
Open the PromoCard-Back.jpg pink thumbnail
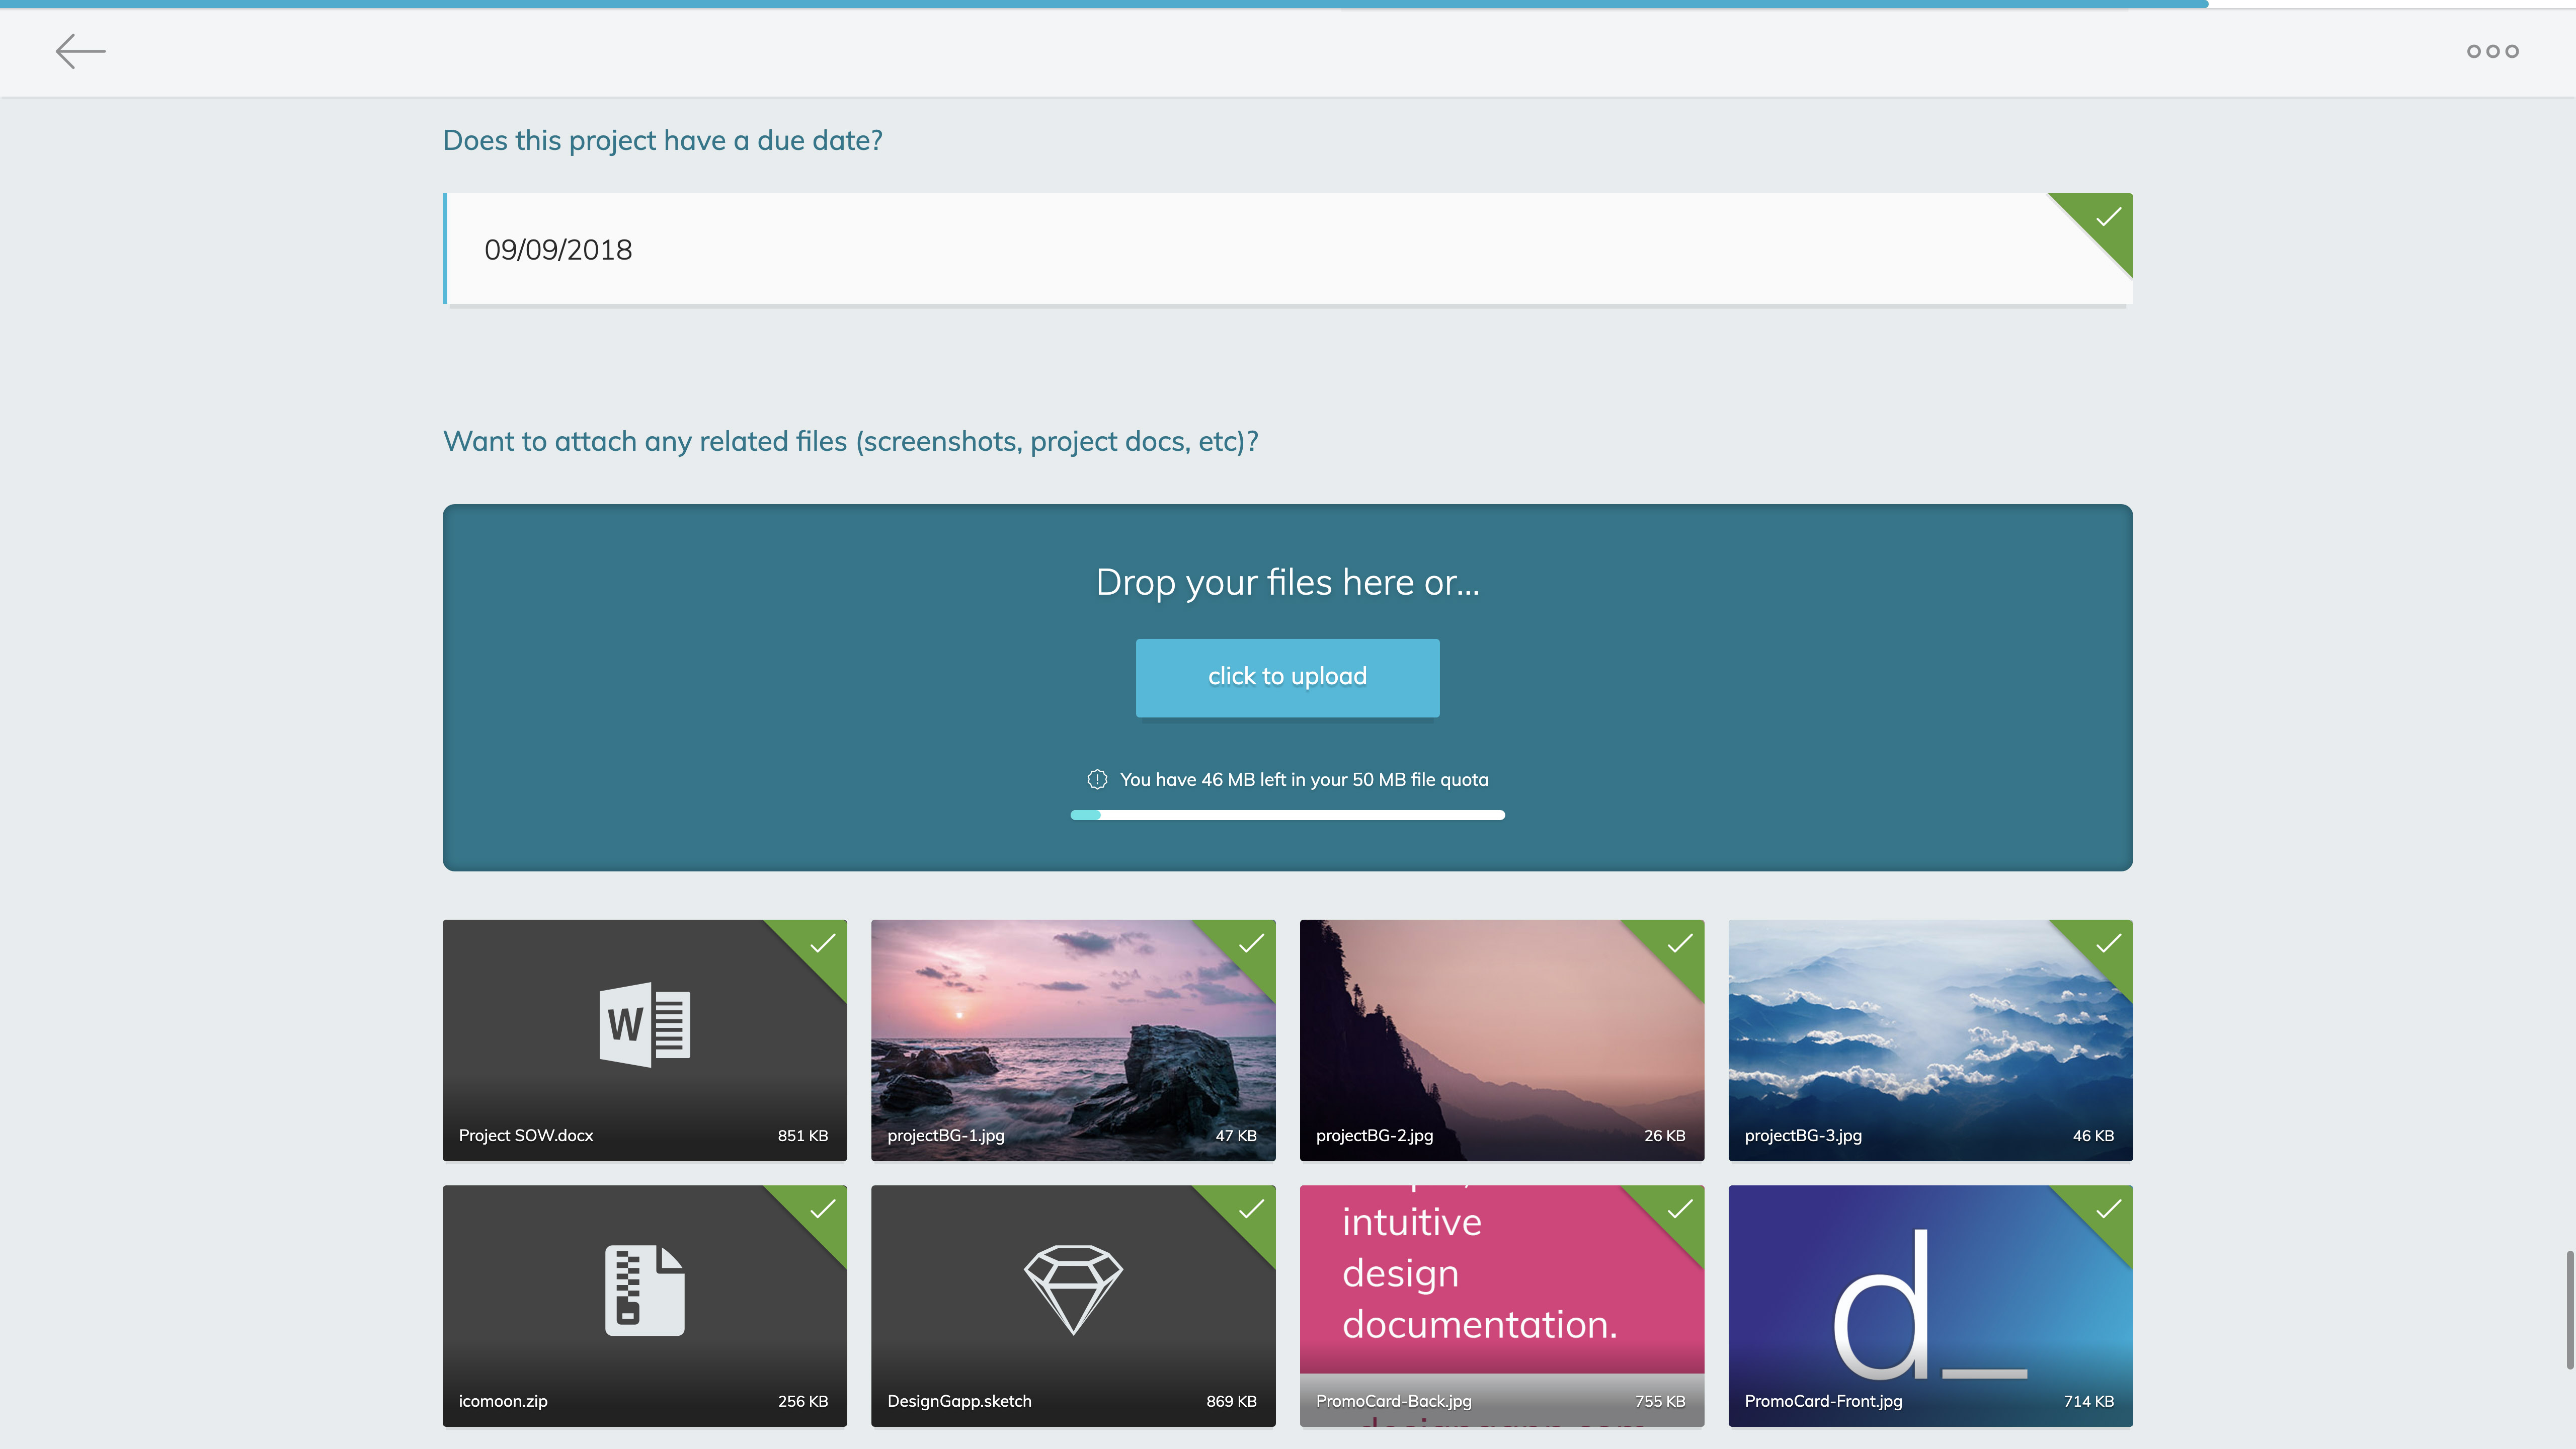(1502, 1306)
